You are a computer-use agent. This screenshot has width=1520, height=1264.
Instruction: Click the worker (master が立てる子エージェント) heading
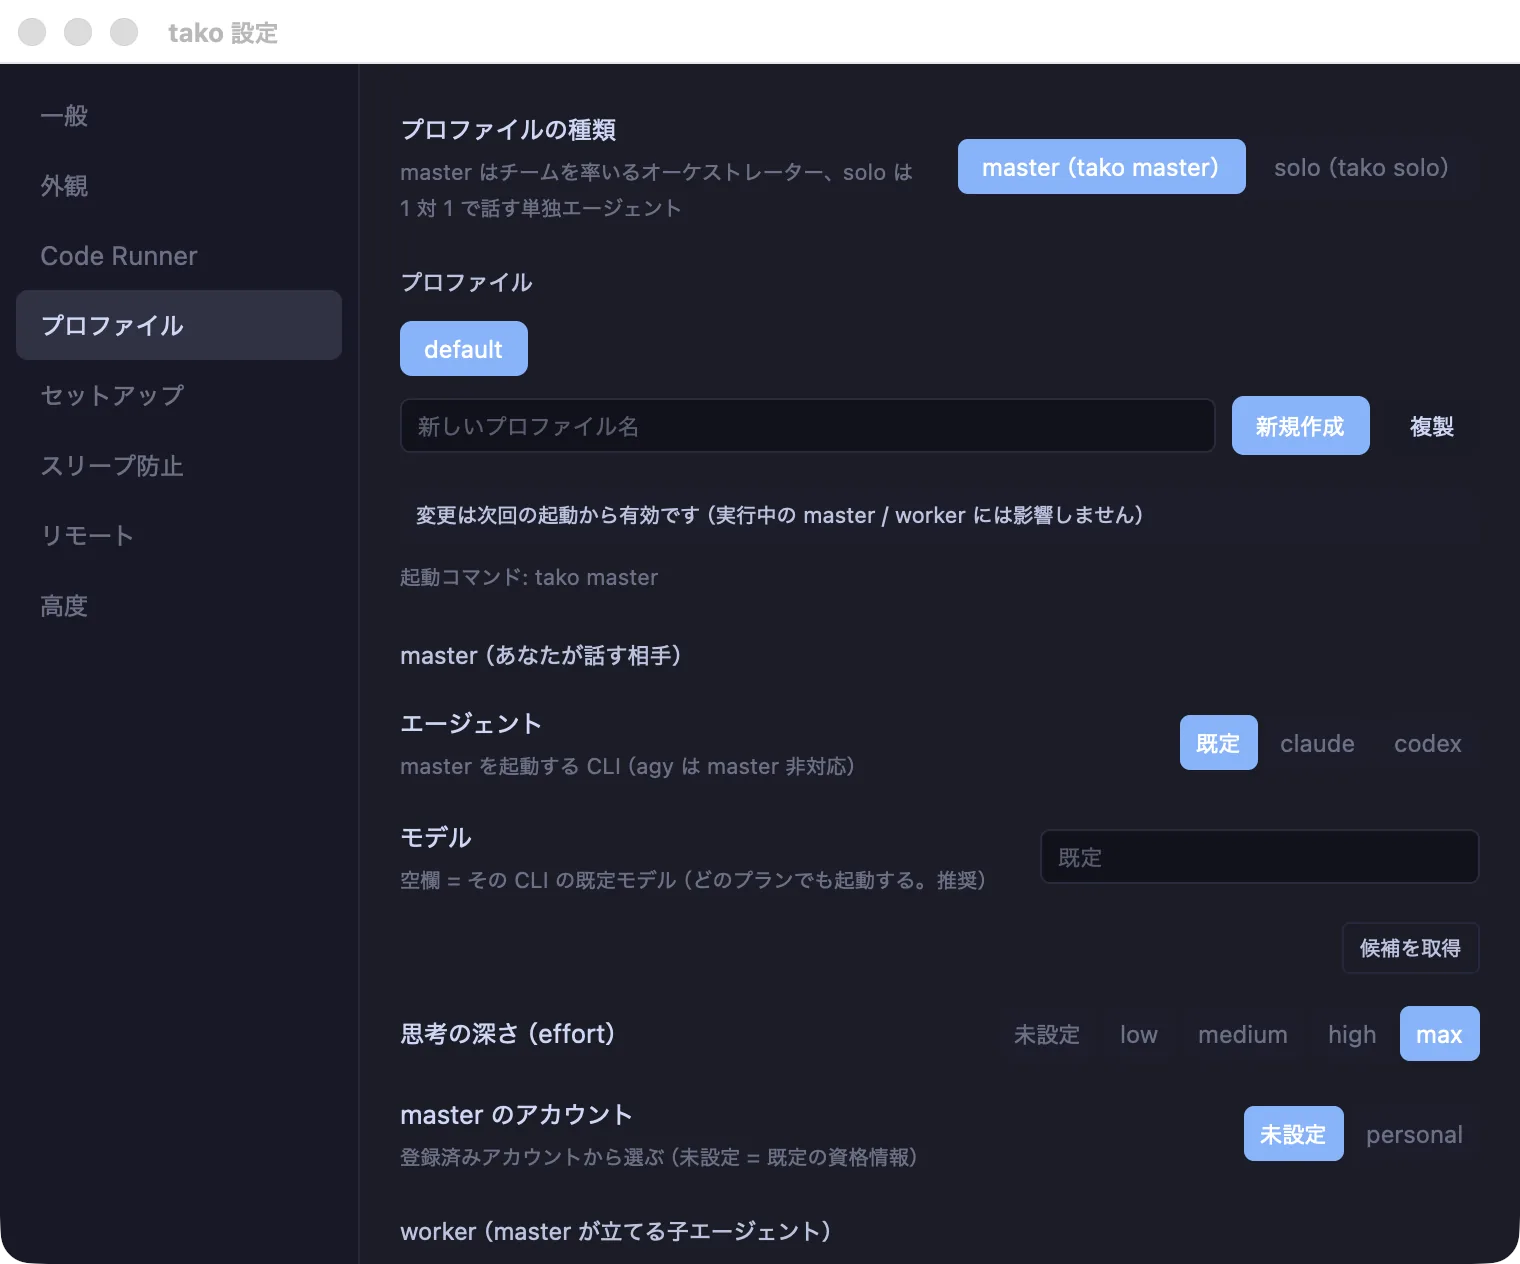tap(615, 1231)
